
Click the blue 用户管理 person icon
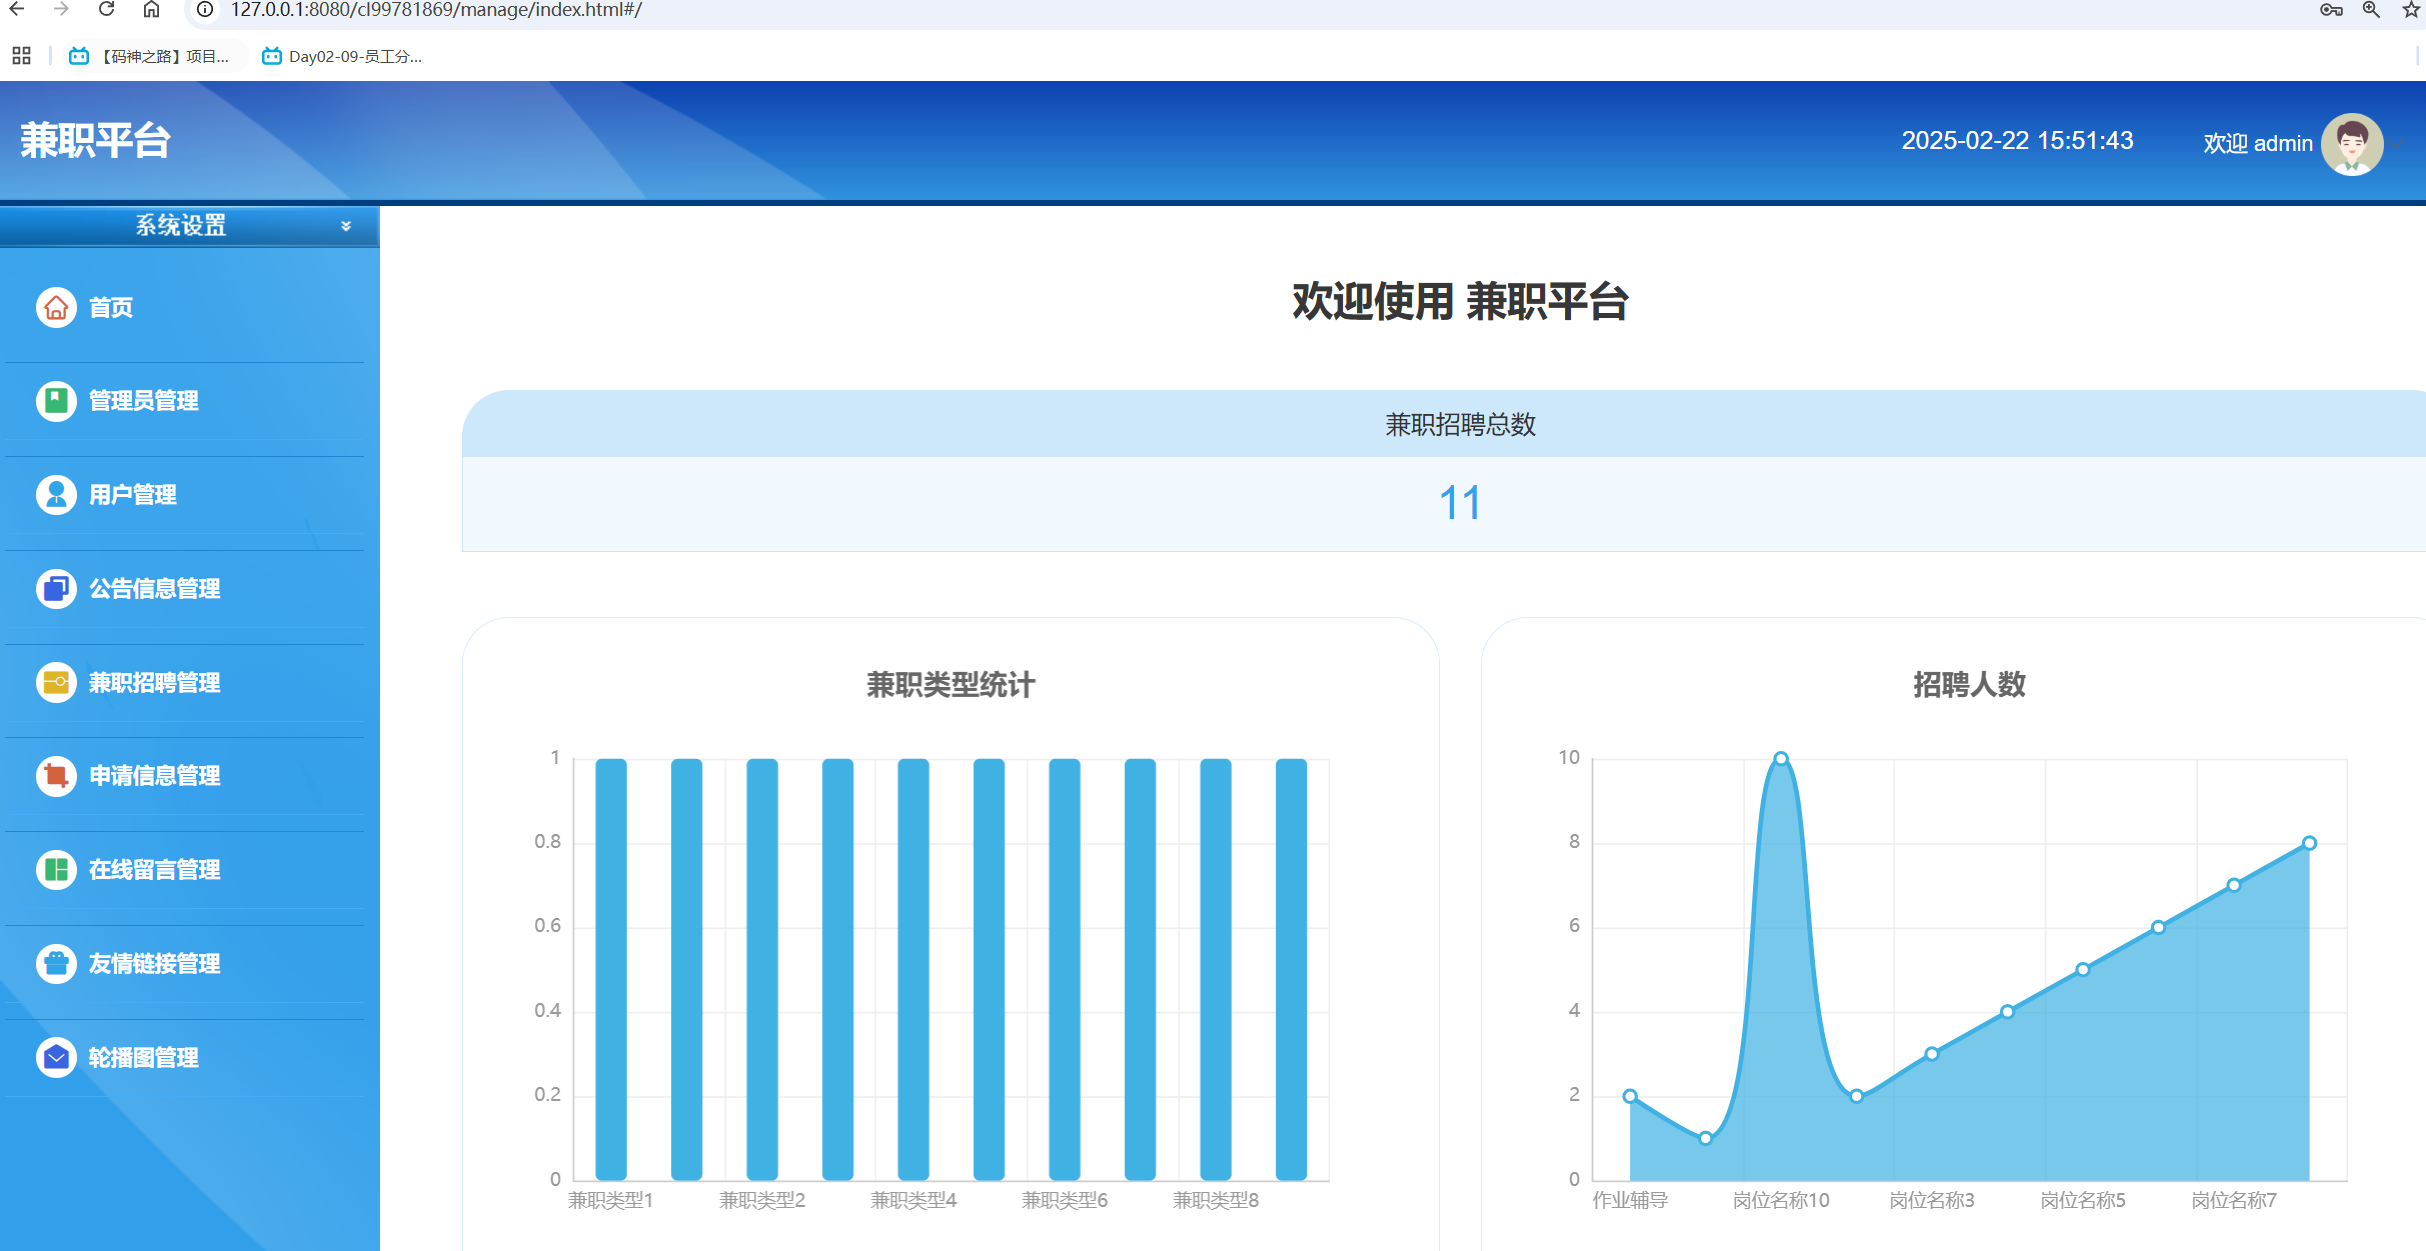[x=56, y=494]
